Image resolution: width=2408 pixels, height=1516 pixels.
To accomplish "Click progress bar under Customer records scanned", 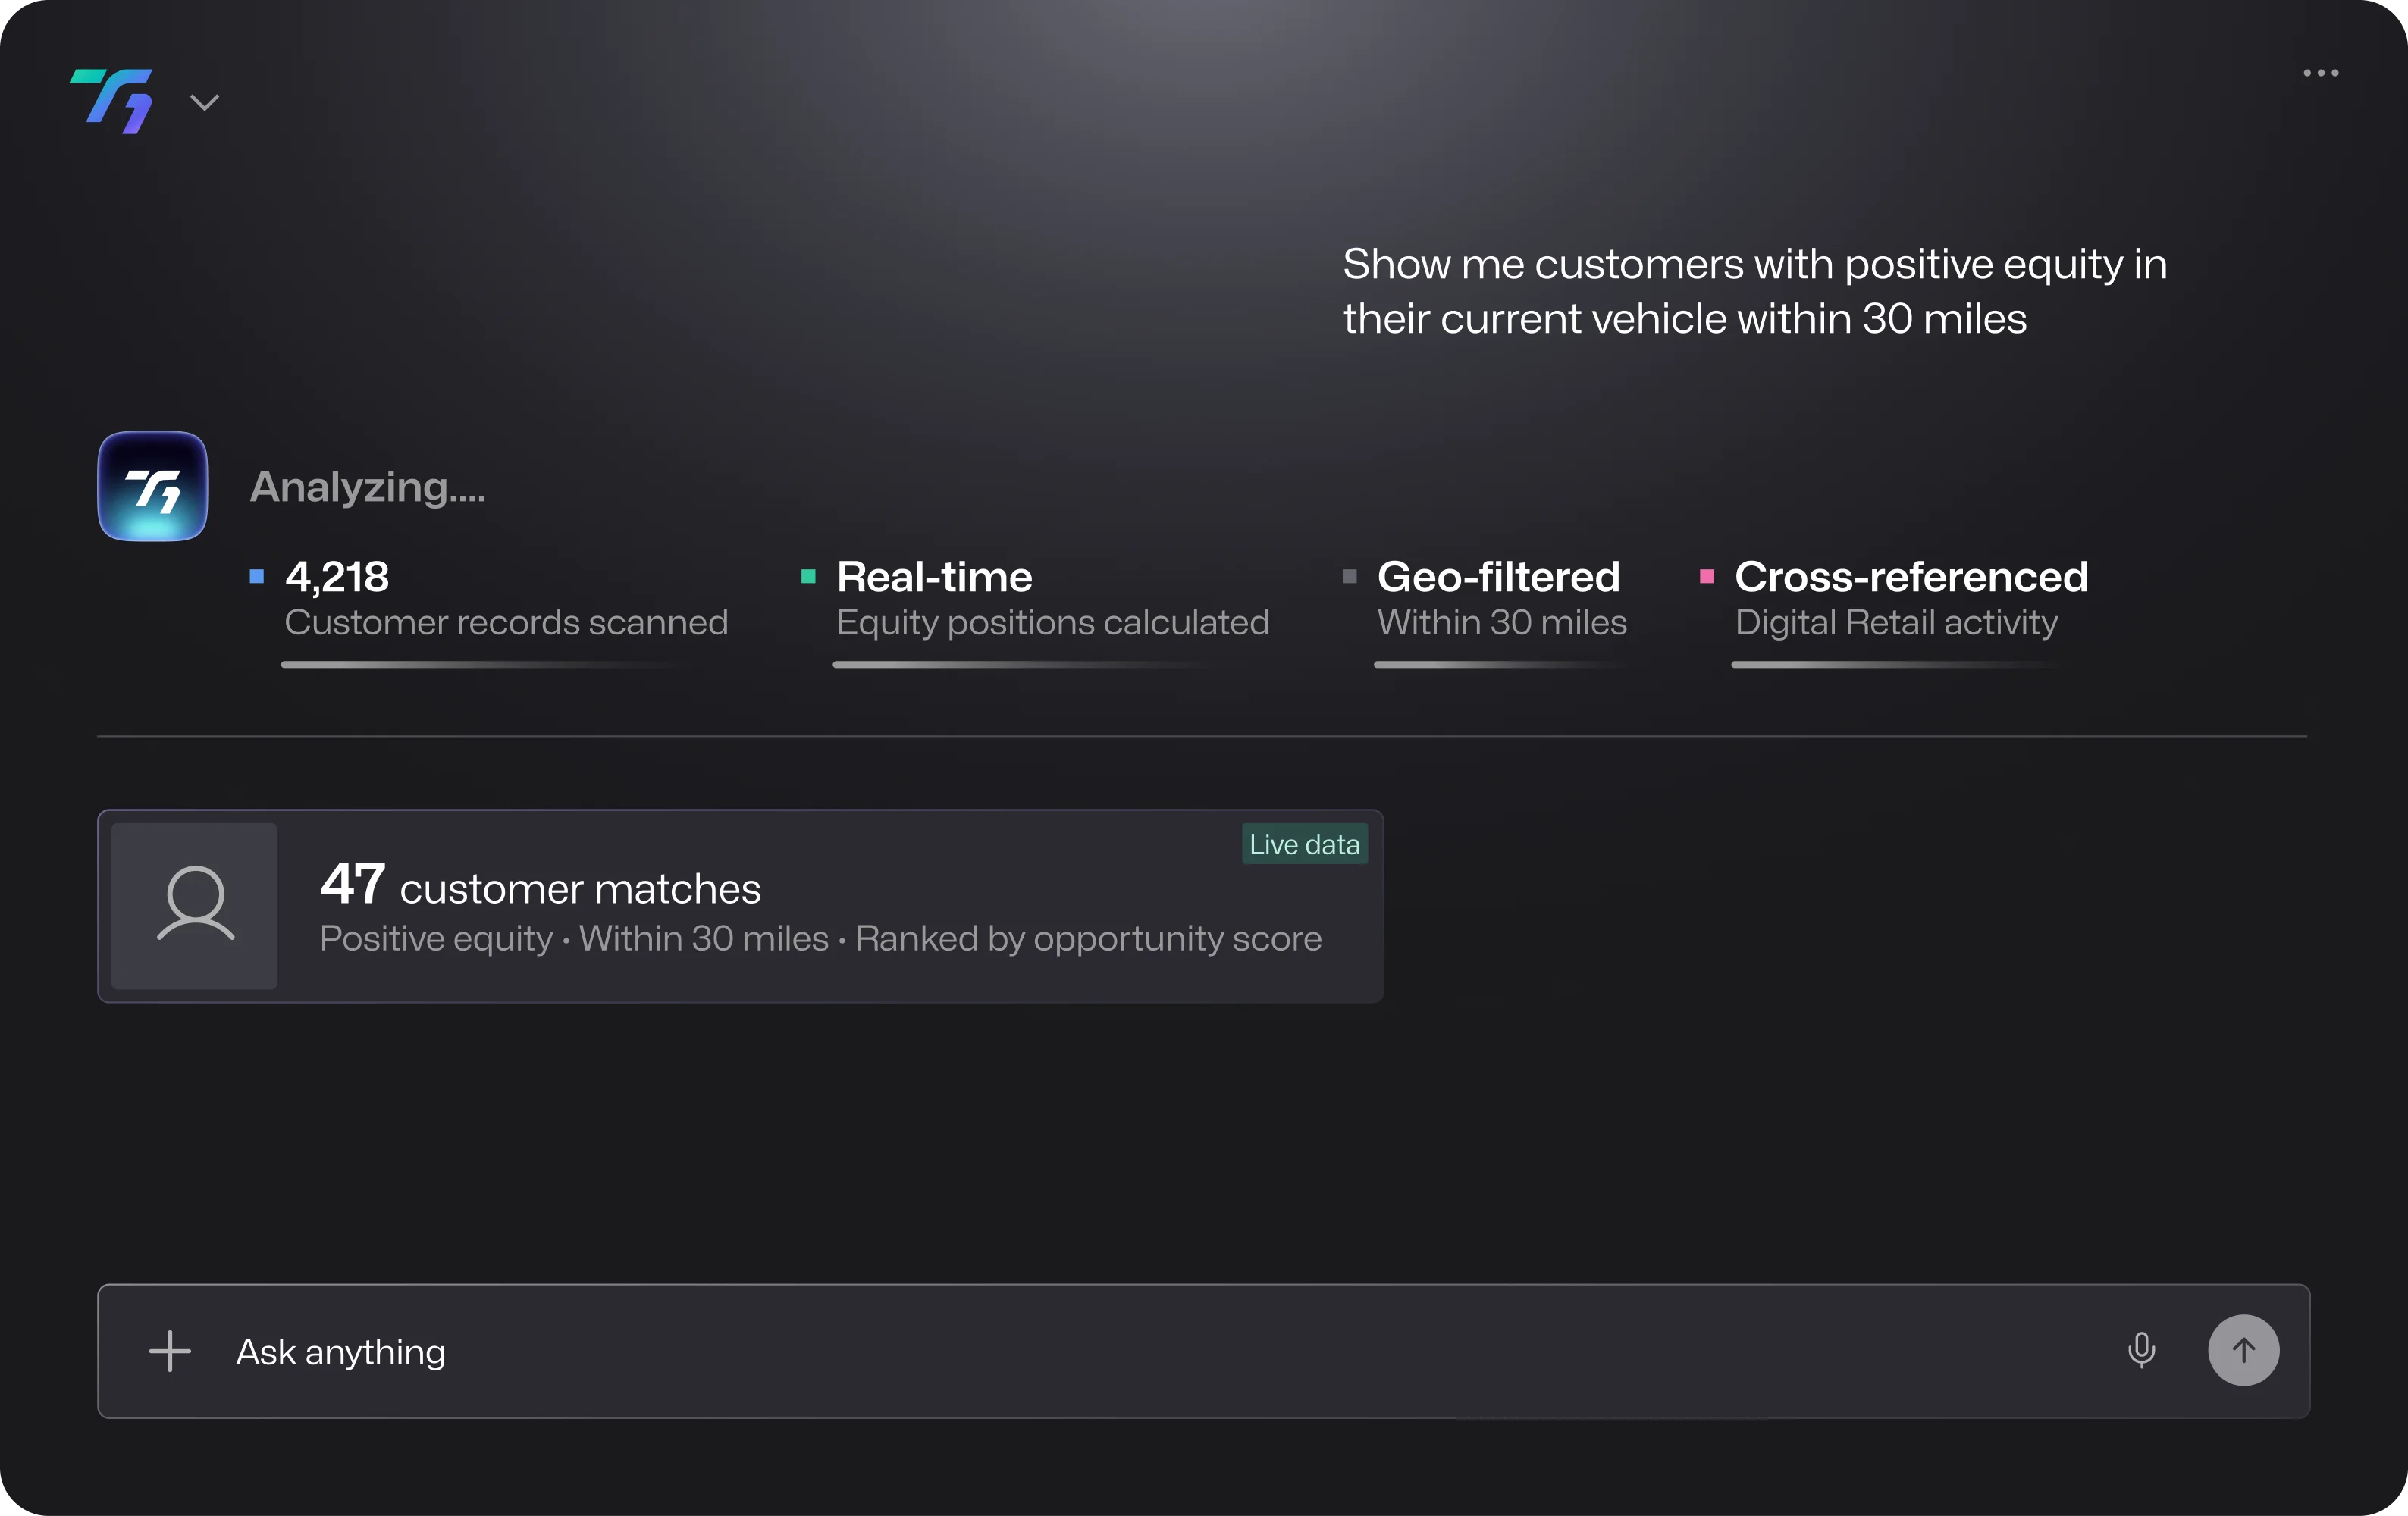I will pos(480,664).
